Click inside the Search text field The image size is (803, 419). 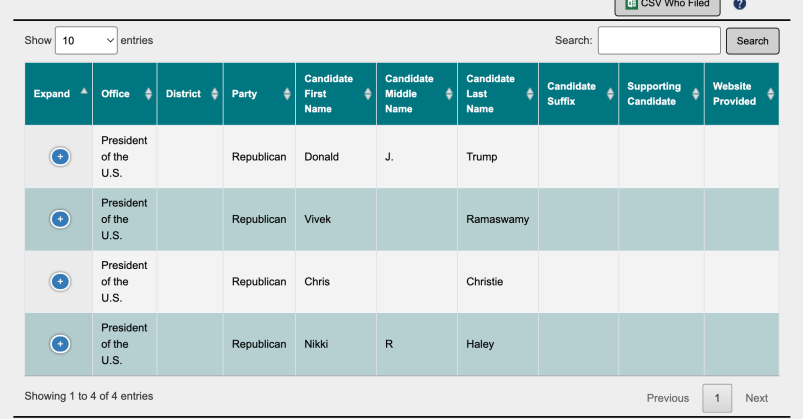click(658, 41)
